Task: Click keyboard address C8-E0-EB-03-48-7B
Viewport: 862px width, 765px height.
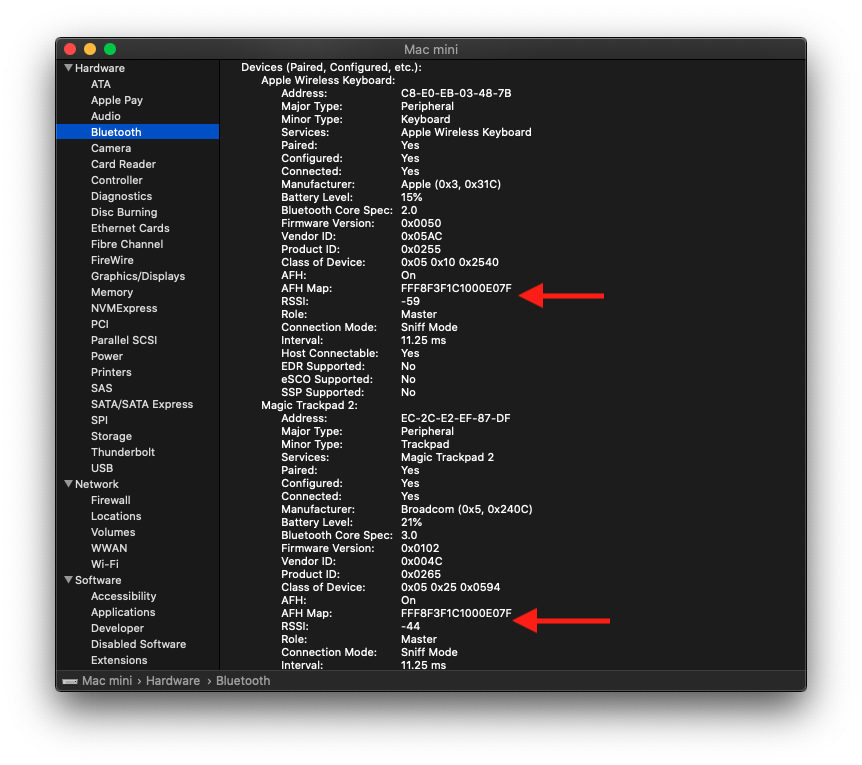Action: (x=456, y=93)
